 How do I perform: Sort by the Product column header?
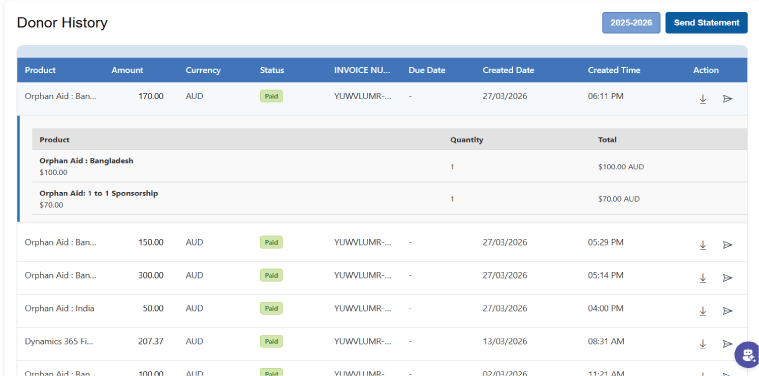coord(40,70)
